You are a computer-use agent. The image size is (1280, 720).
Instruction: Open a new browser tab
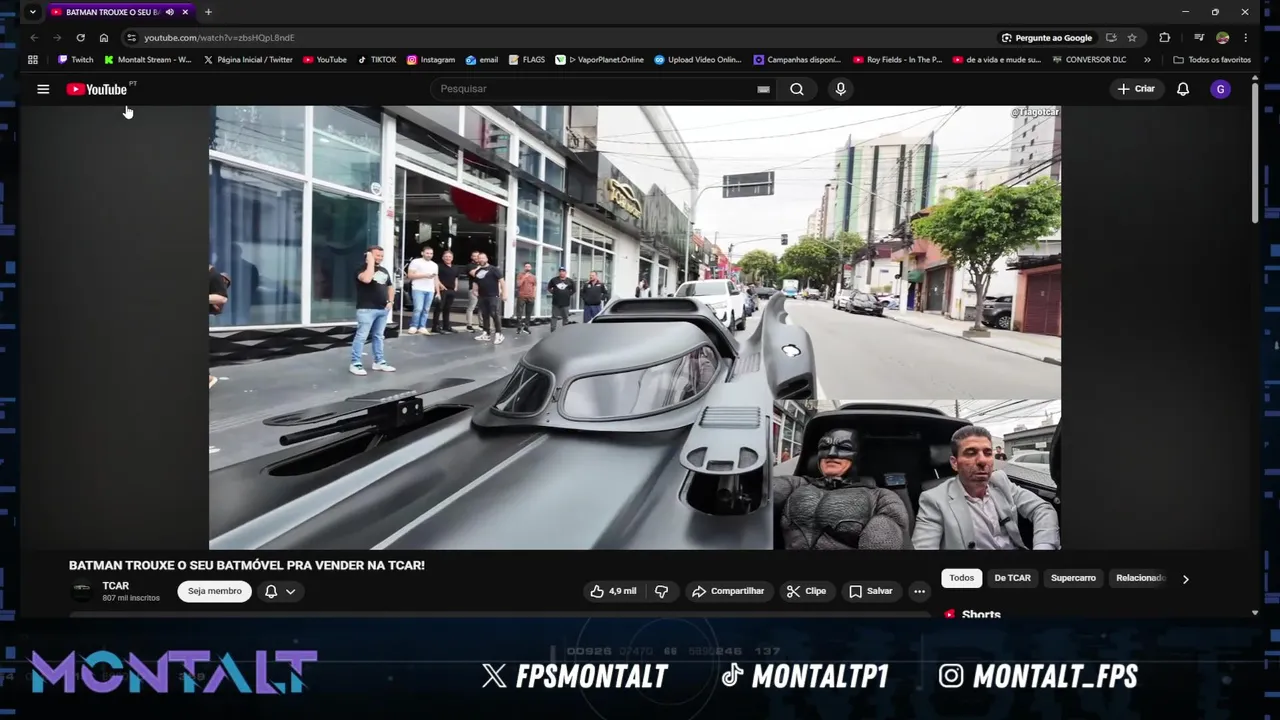coord(208,12)
